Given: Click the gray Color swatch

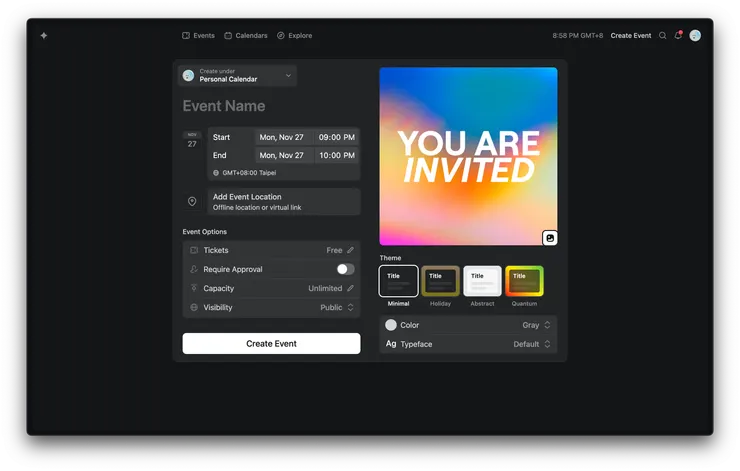Looking at the screenshot, I should click(x=391, y=325).
